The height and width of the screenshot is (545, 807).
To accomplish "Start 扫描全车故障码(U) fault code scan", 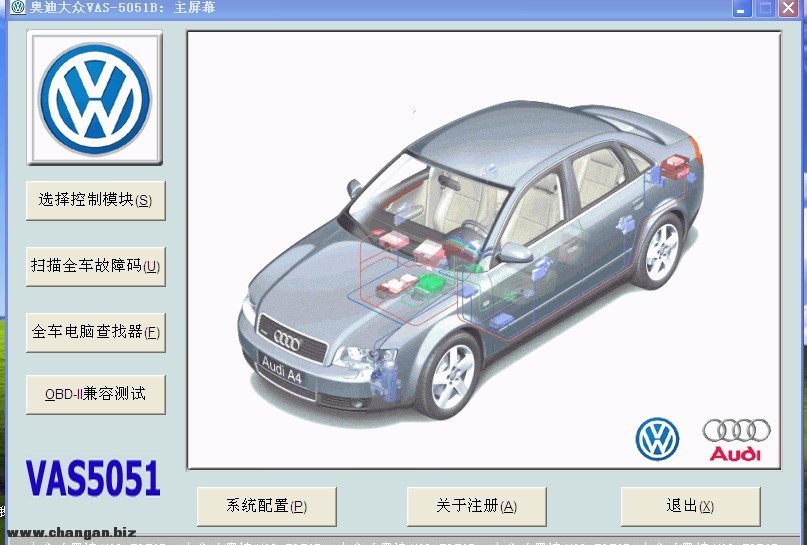I will 96,266.
